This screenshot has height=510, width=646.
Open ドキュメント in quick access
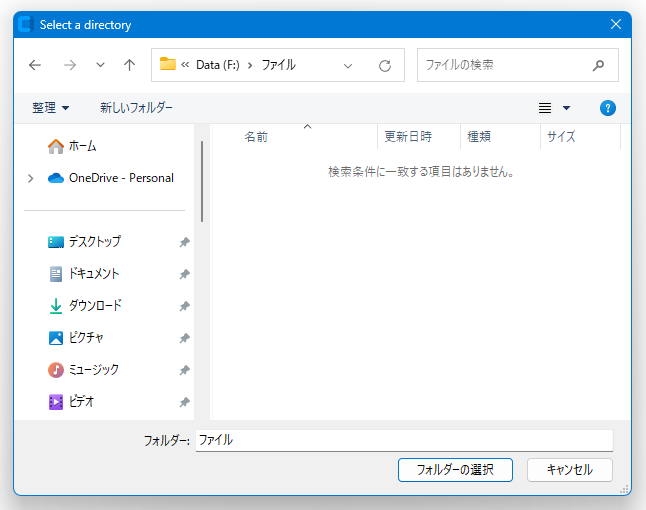84,274
